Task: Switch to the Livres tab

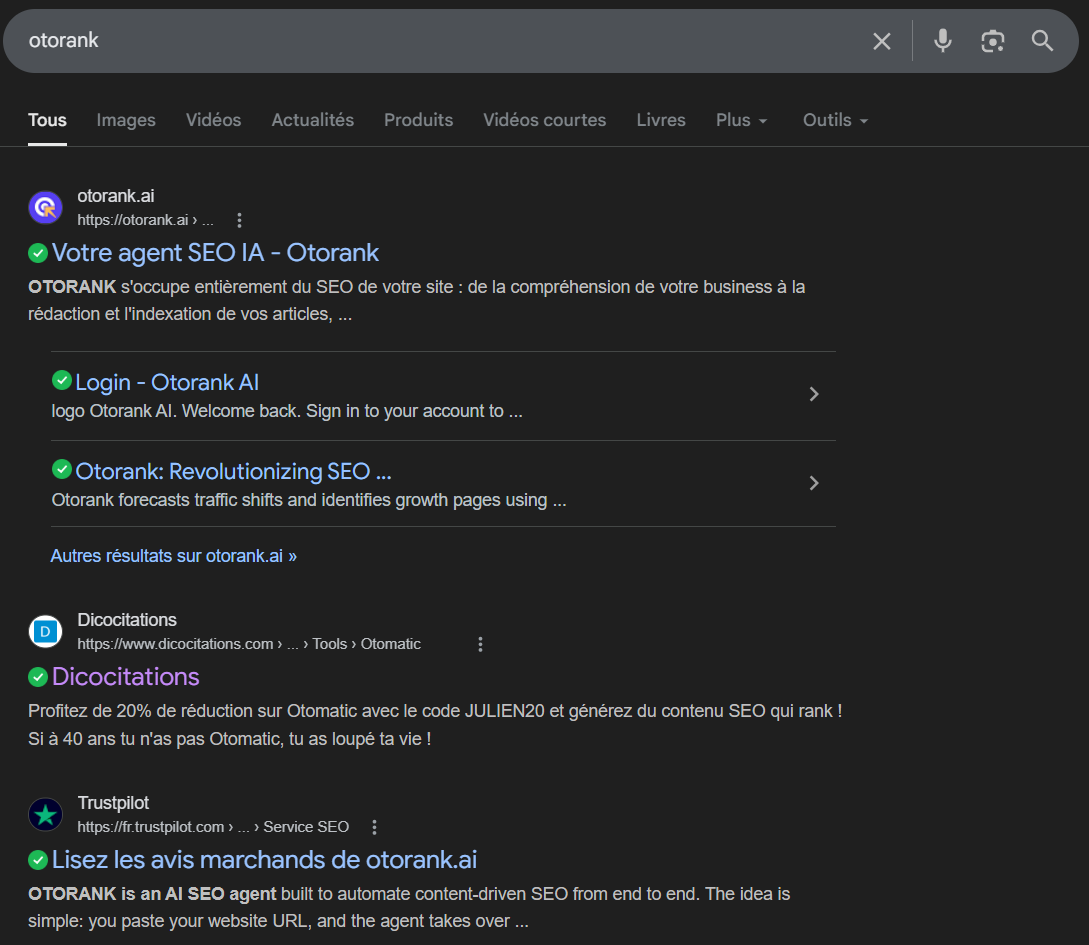Action: pyautogui.click(x=660, y=120)
